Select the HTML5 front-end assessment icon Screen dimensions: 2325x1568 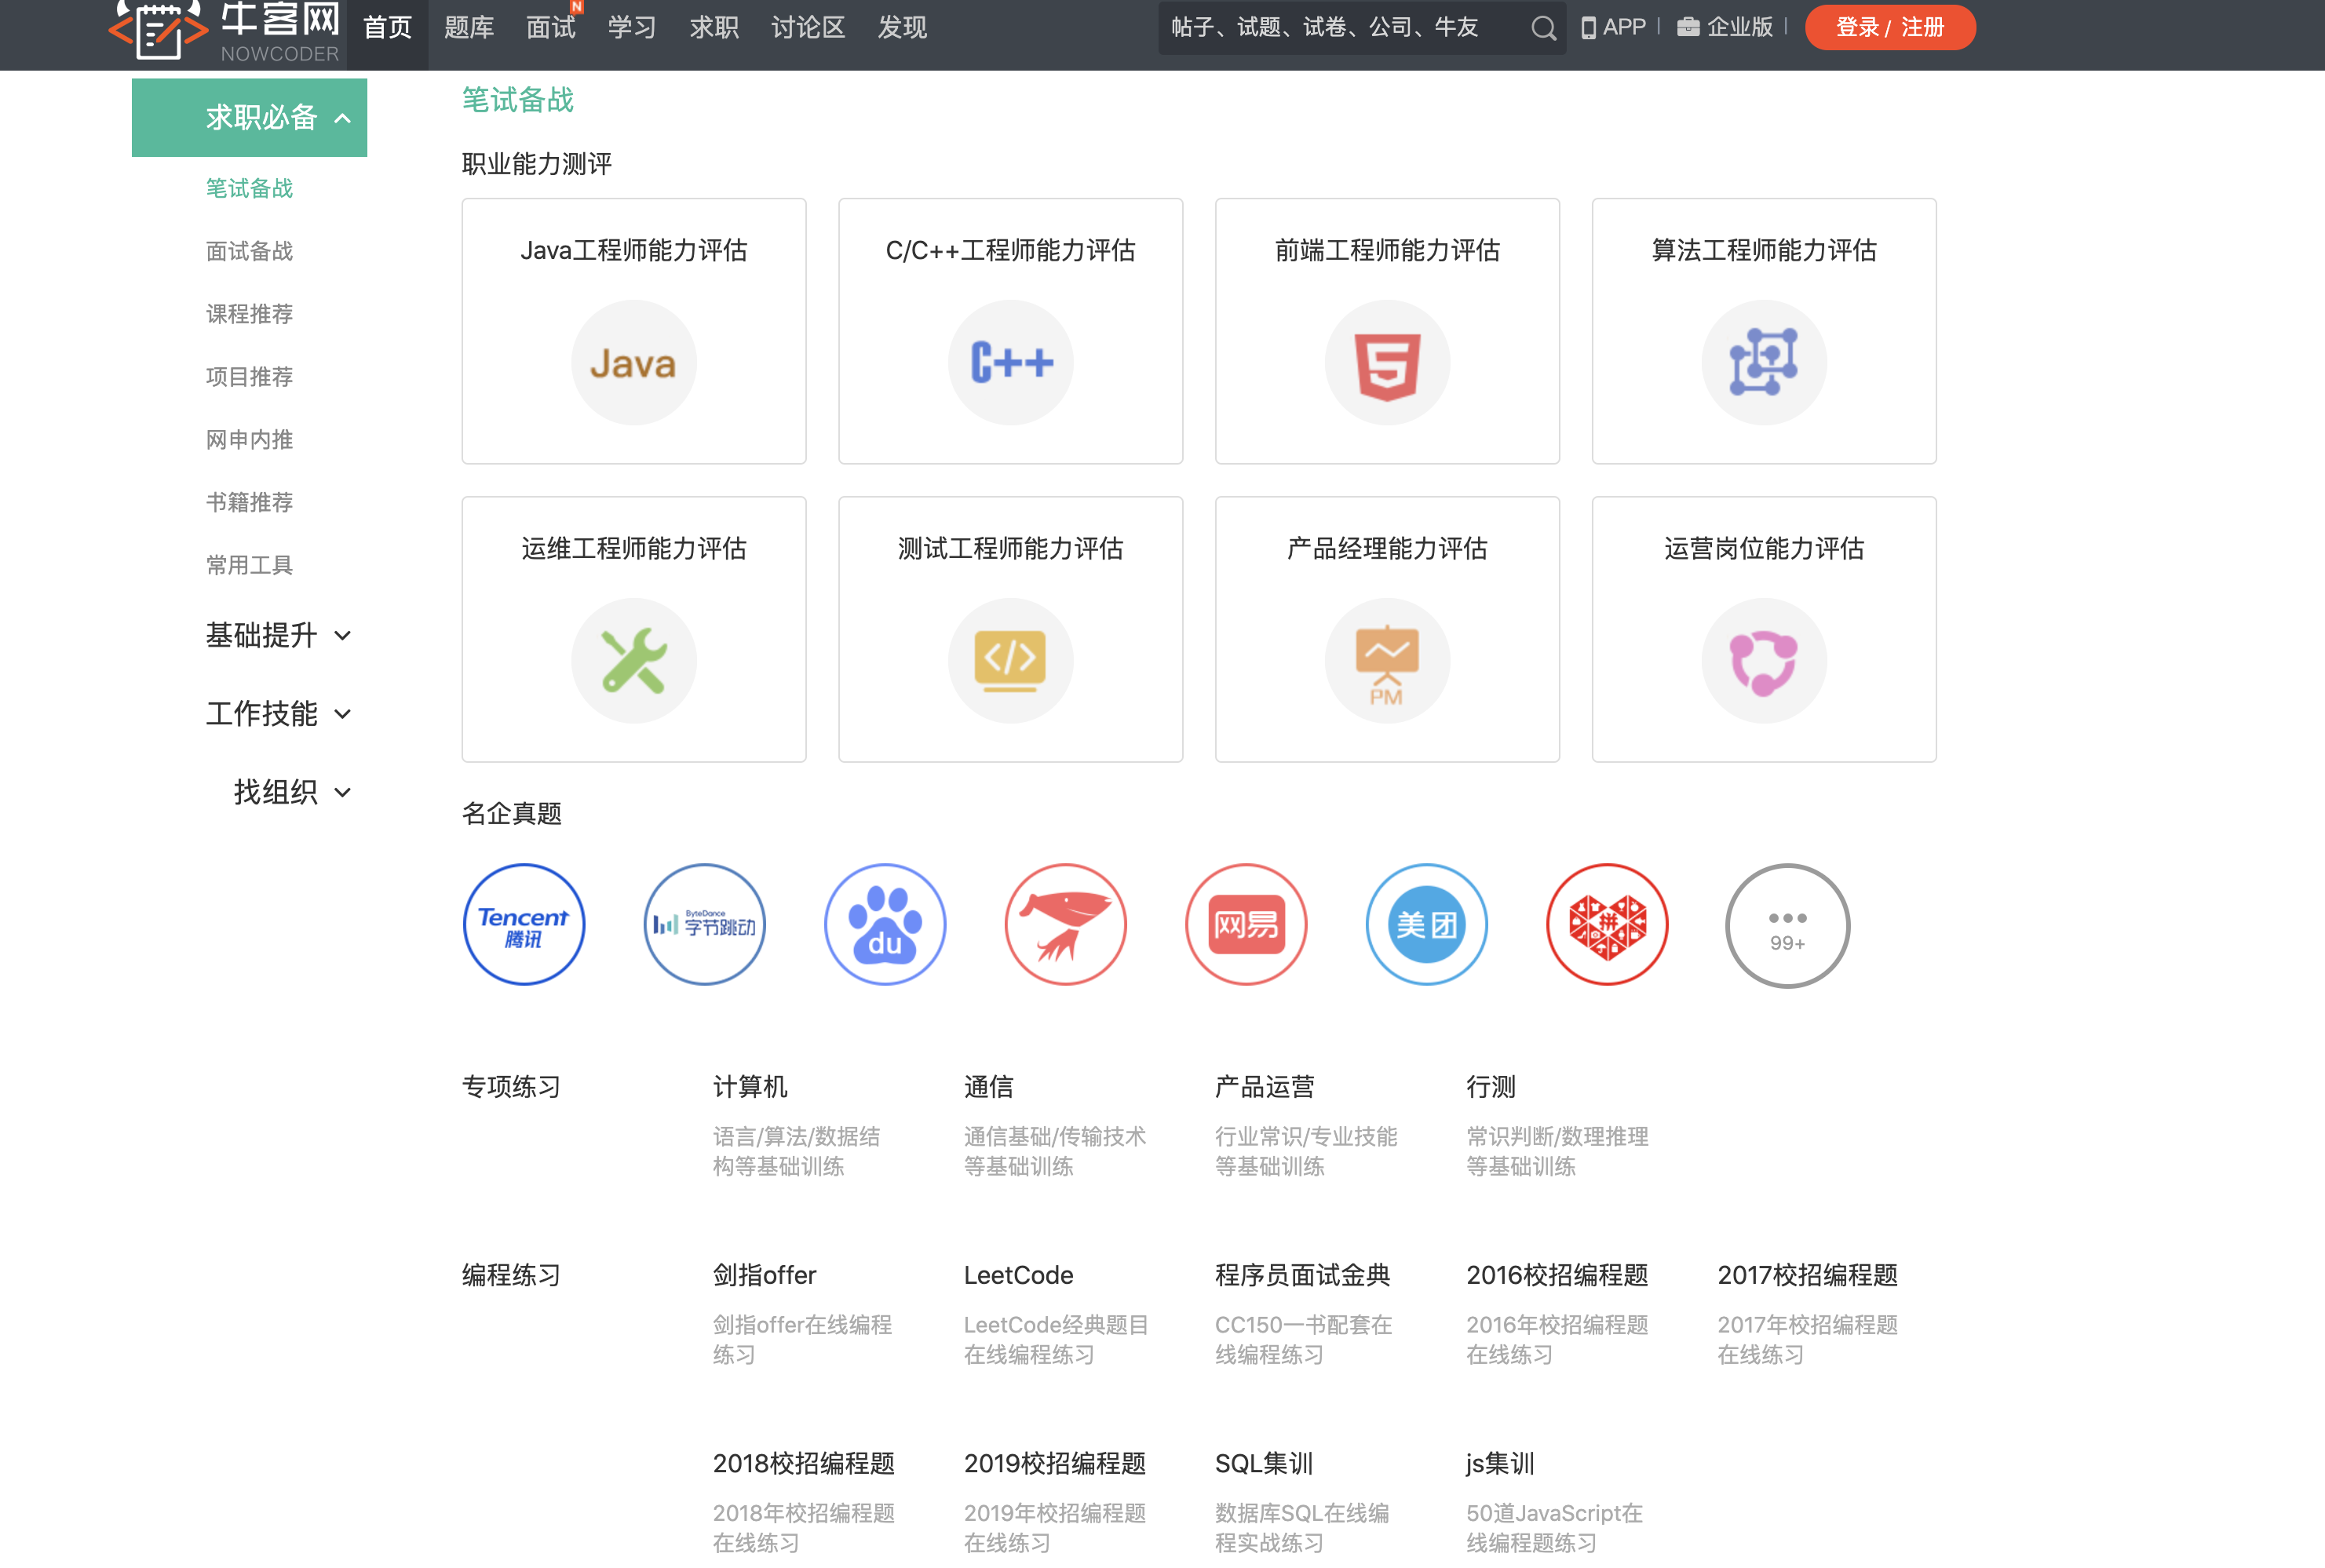pyautogui.click(x=1386, y=362)
